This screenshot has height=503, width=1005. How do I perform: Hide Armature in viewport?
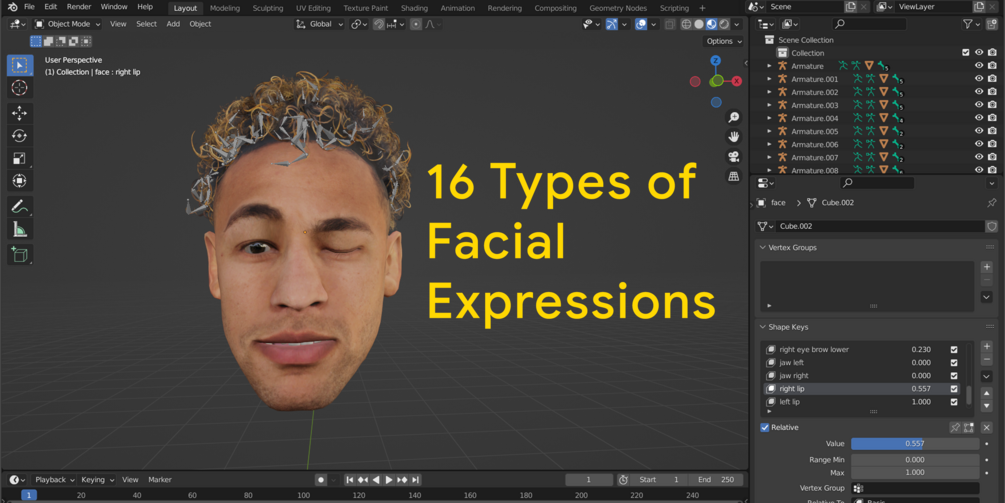click(x=979, y=66)
